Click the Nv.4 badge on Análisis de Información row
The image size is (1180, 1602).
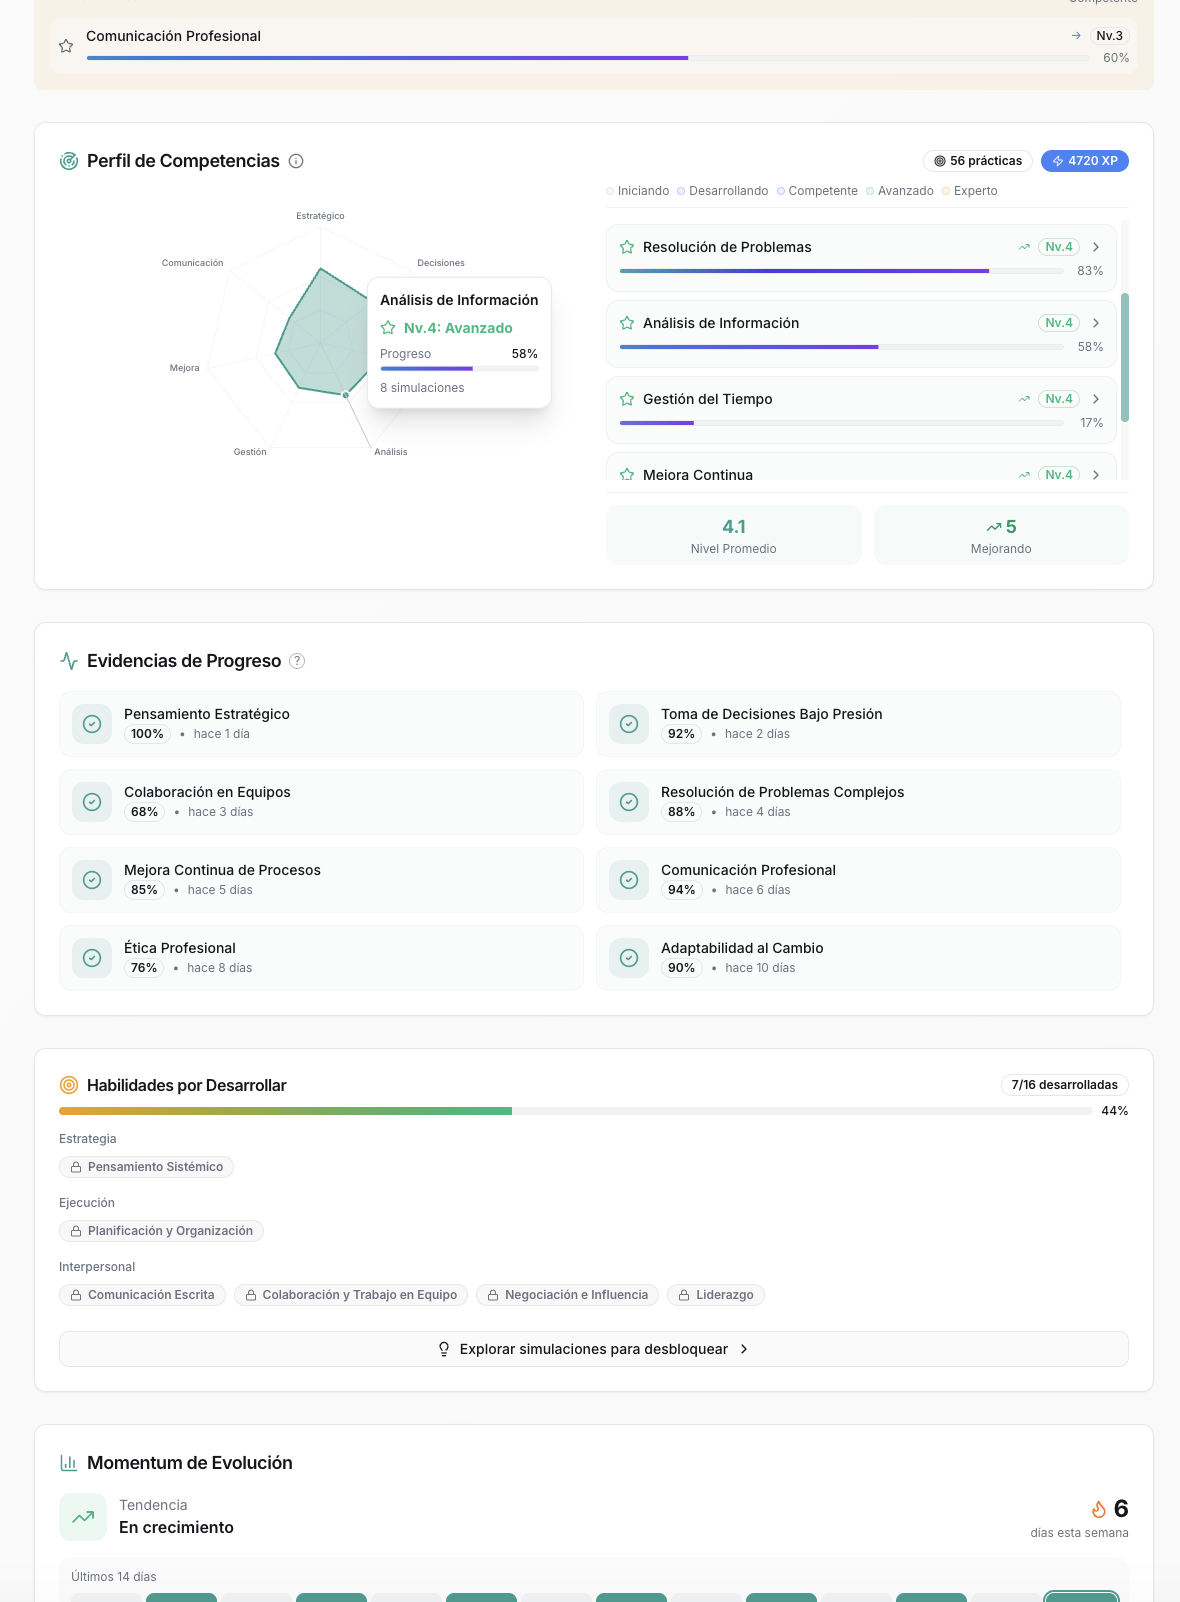coord(1059,323)
